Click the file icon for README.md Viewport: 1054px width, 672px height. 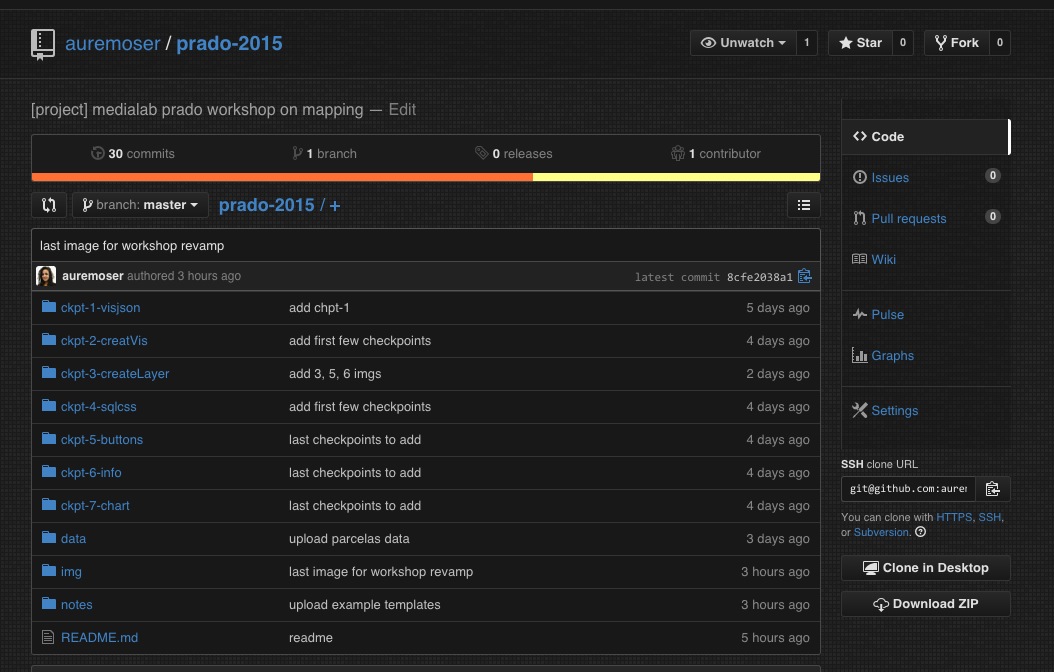tap(48, 637)
